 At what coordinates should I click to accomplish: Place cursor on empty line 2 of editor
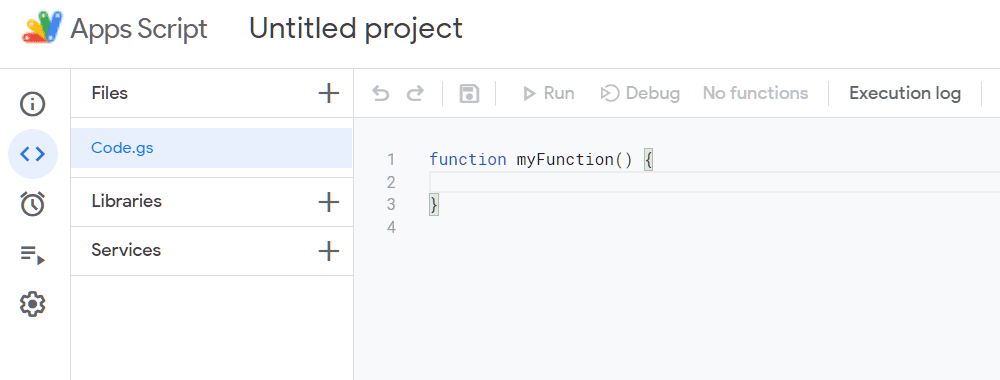tap(714, 182)
